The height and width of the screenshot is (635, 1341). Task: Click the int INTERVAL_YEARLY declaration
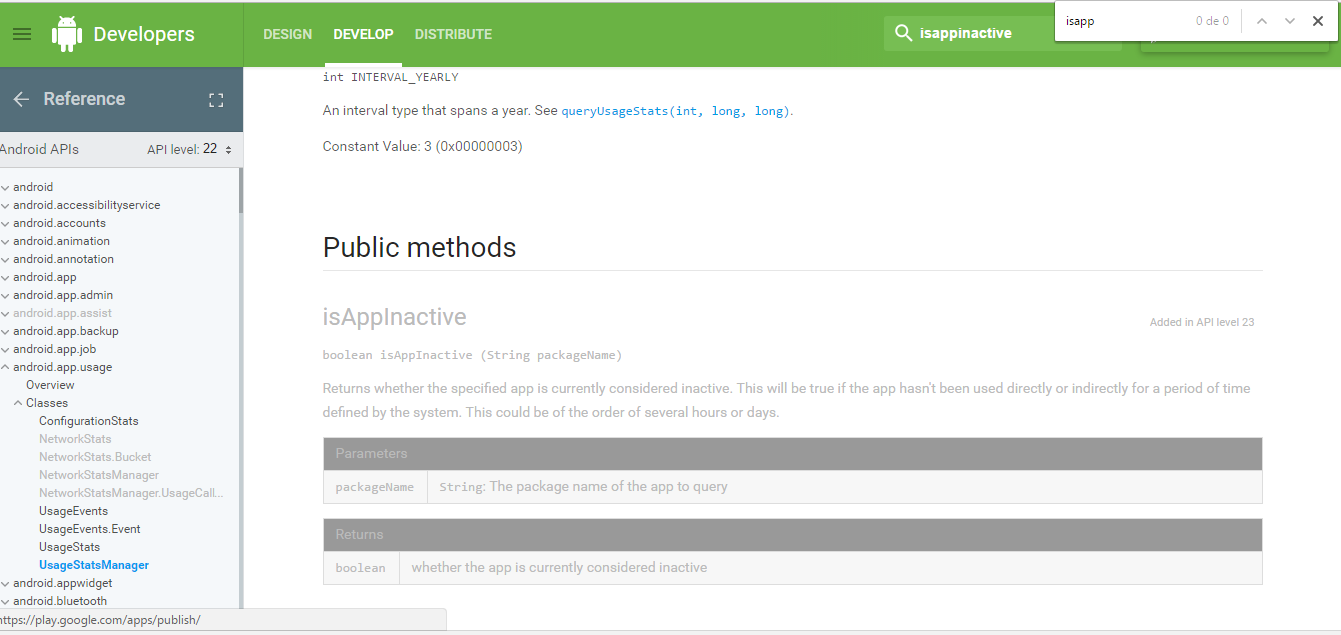pyautogui.click(x=390, y=77)
